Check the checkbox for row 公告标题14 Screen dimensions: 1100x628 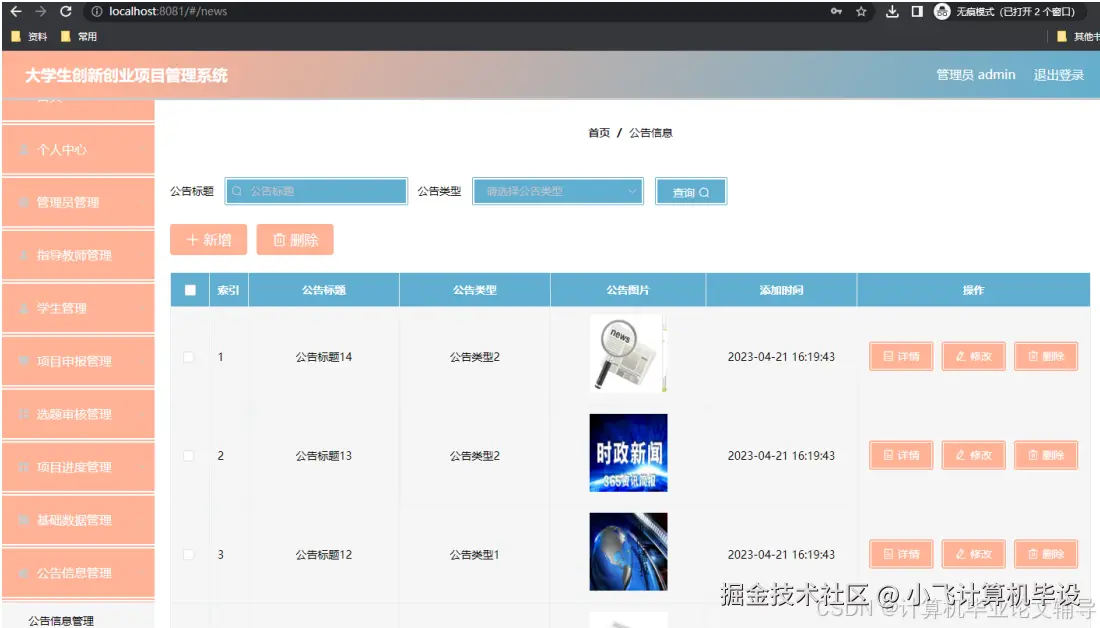point(187,356)
